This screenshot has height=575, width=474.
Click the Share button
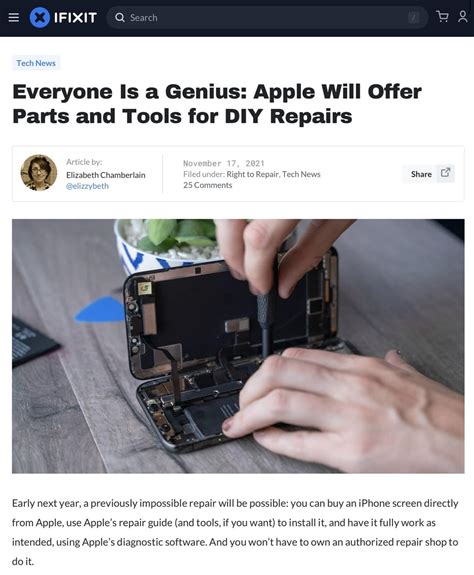click(x=429, y=174)
